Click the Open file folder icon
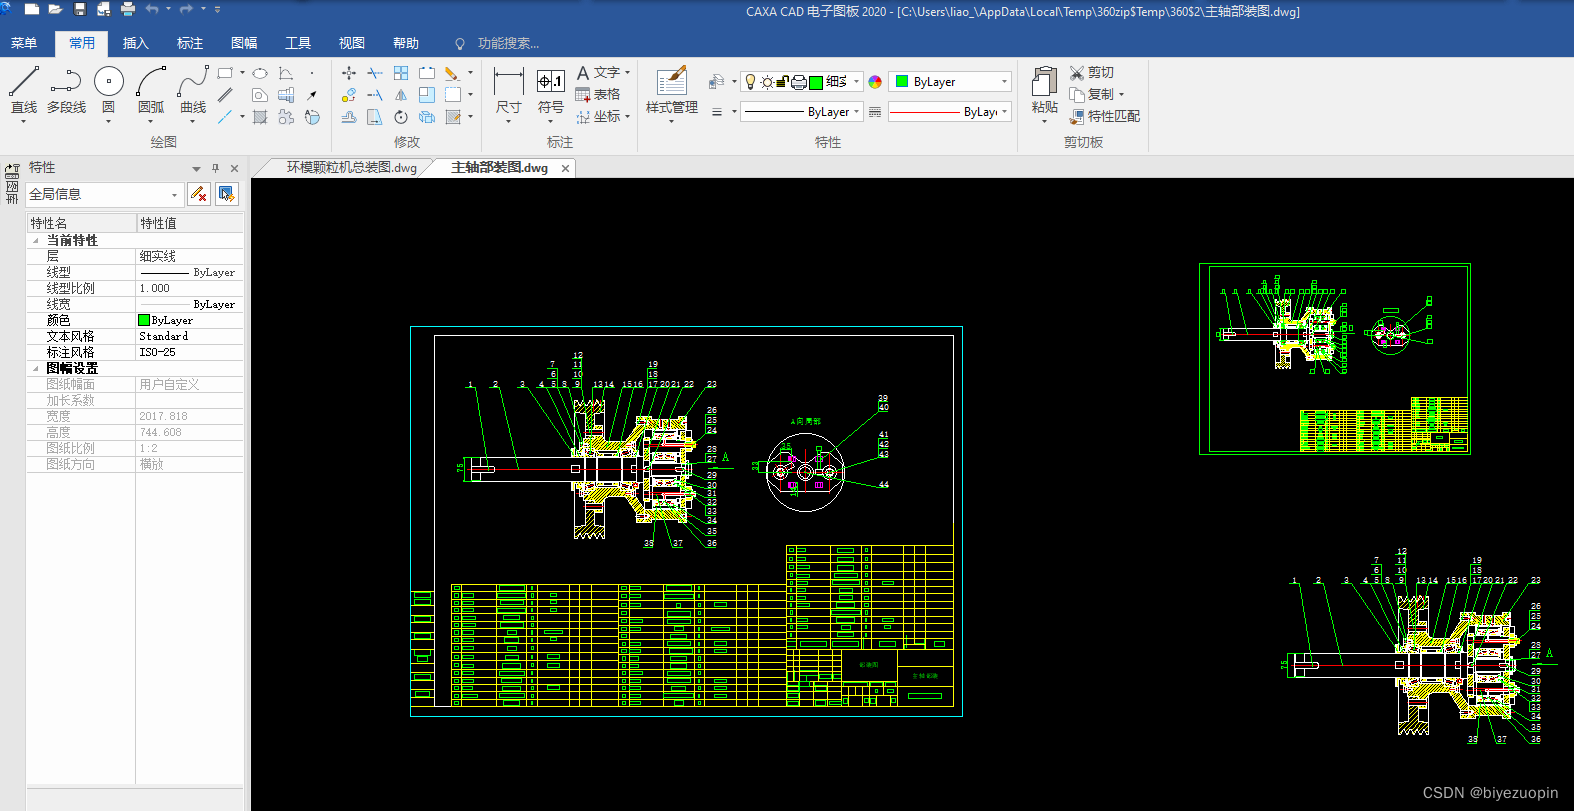This screenshot has width=1574, height=811. pyautogui.click(x=55, y=9)
